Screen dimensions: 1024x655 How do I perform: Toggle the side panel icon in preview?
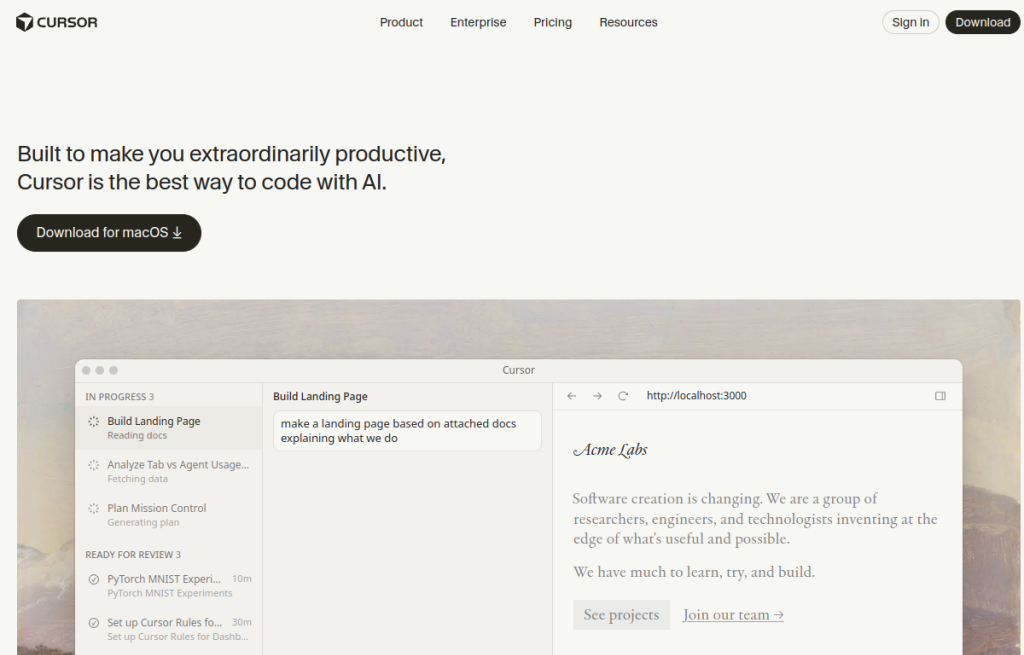tap(940, 396)
